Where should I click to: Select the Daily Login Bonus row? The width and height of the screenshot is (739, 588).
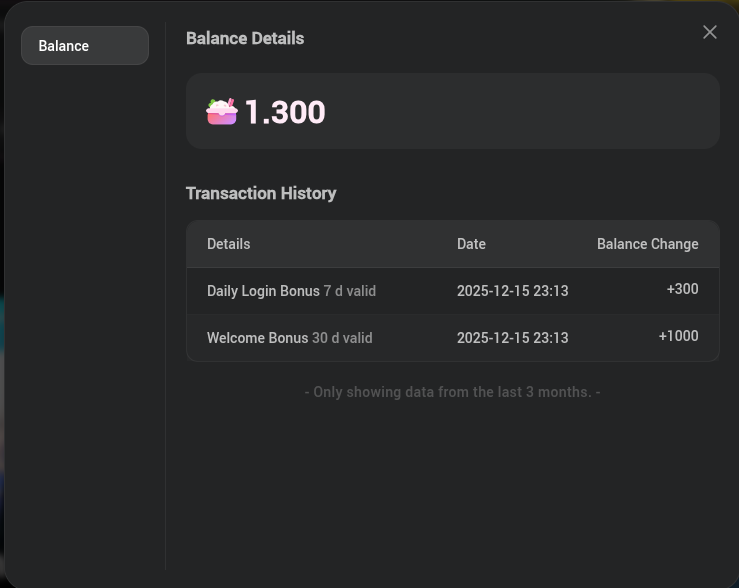pyautogui.click(x=453, y=291)
